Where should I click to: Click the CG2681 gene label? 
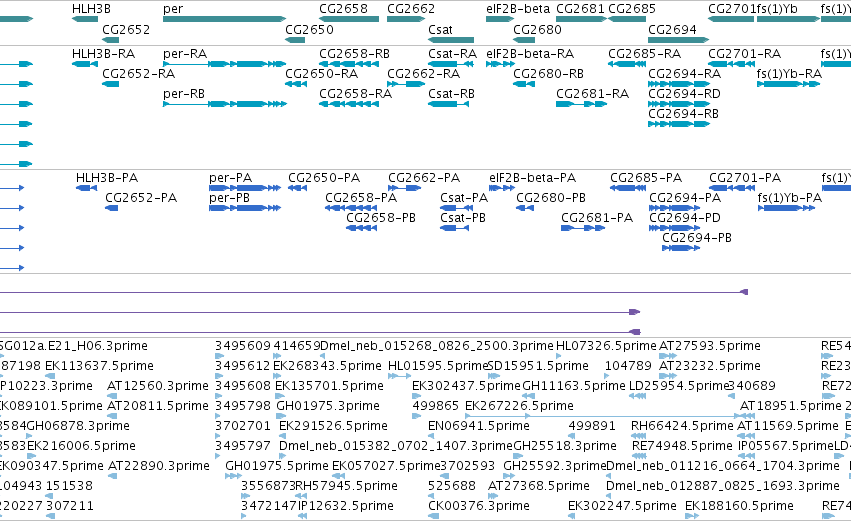(580, 9)
